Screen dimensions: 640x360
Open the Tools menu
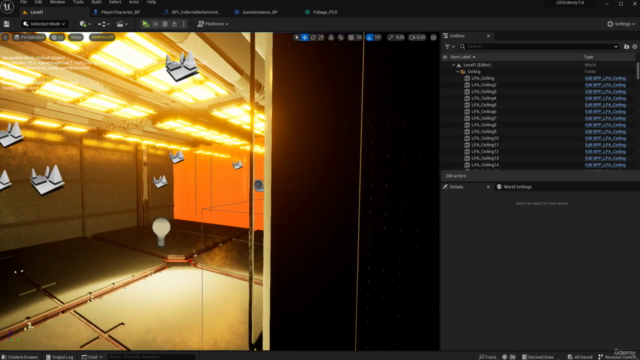(78, 2)
